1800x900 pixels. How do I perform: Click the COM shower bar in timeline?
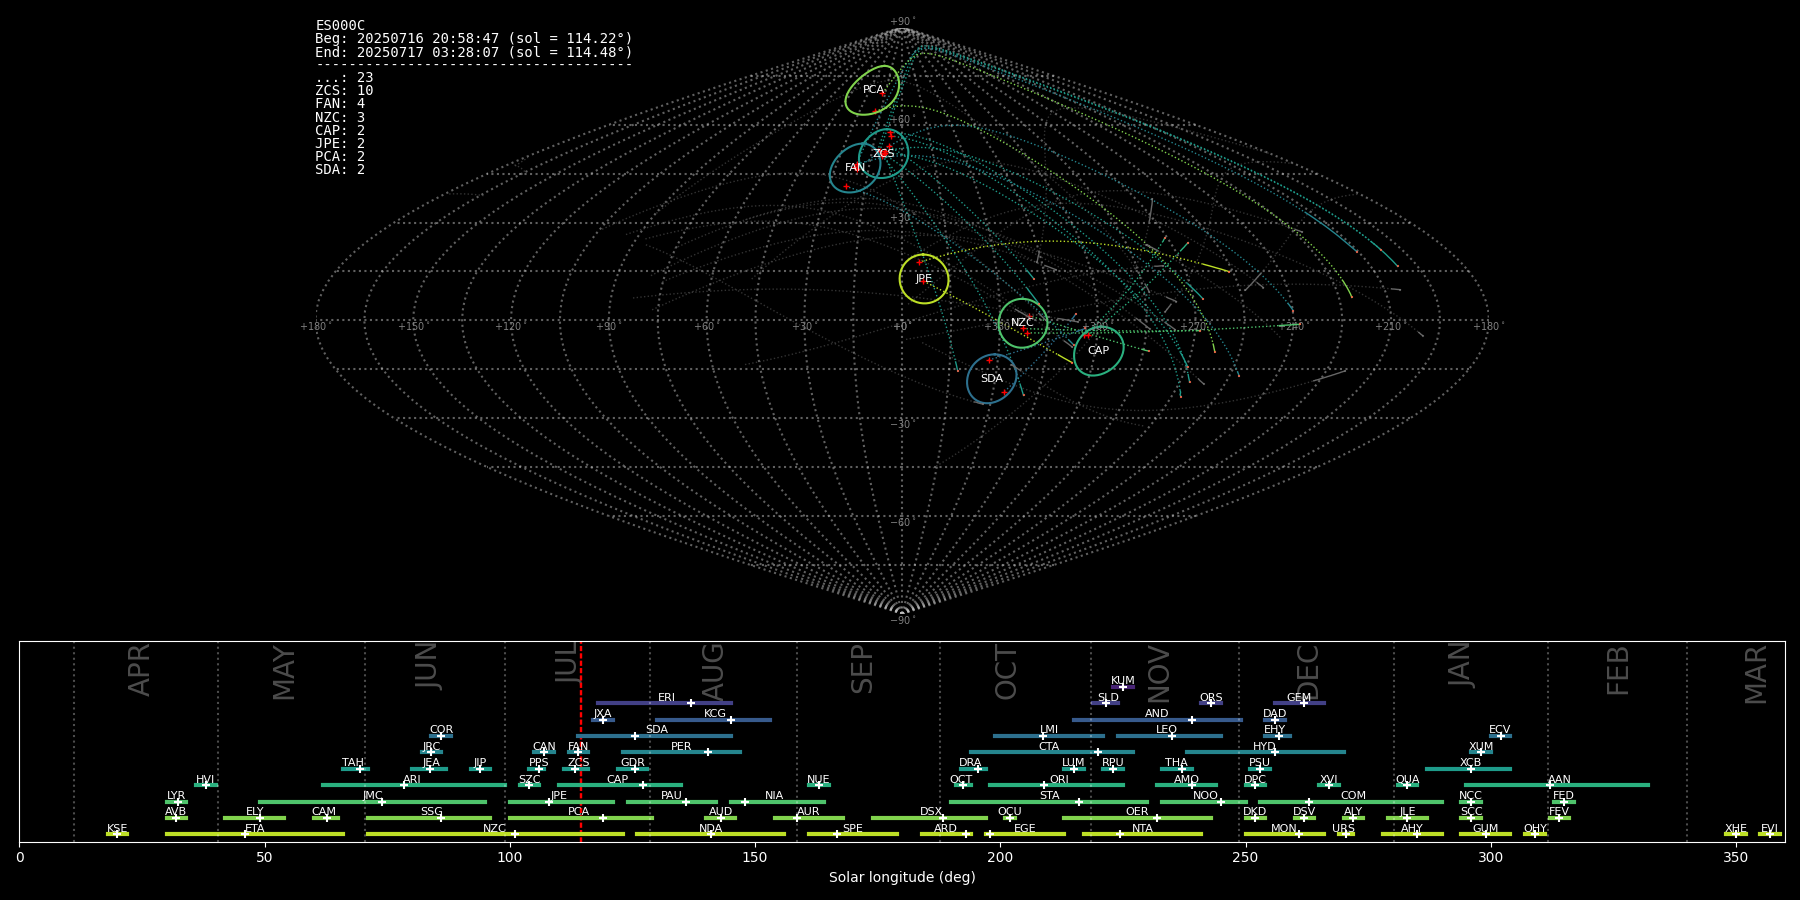click(1352, 802)
